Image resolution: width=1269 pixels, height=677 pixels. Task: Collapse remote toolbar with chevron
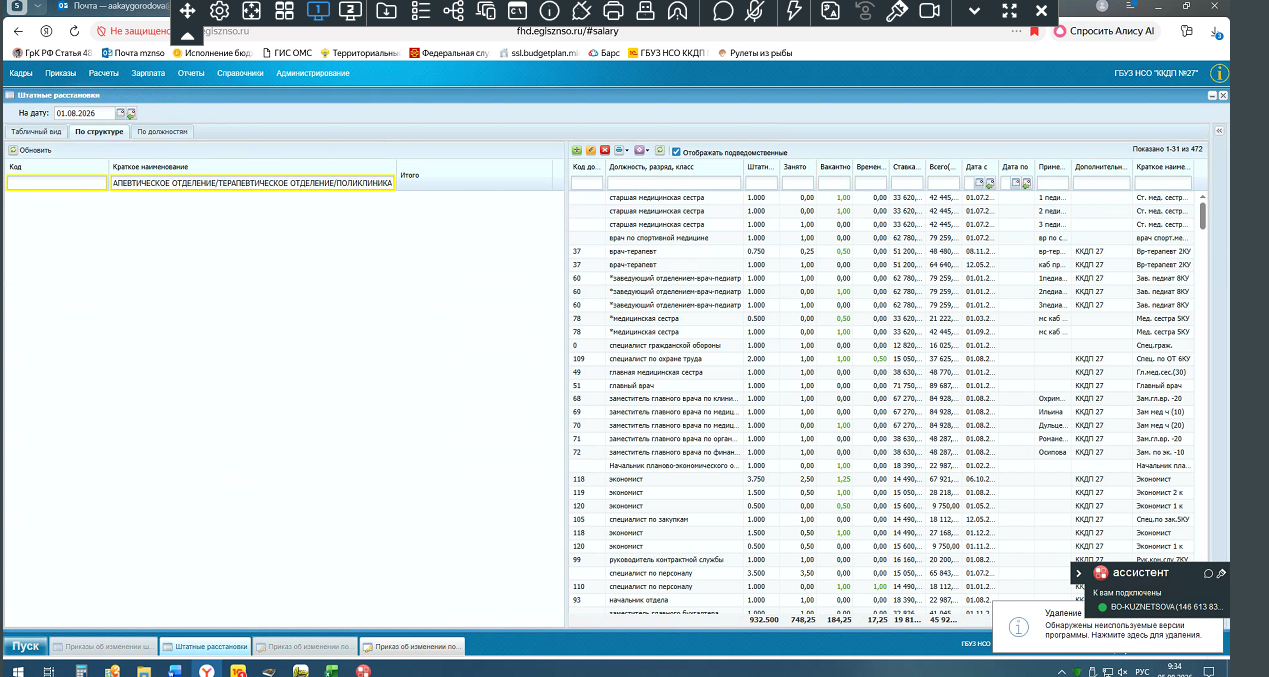click(976, 12)
